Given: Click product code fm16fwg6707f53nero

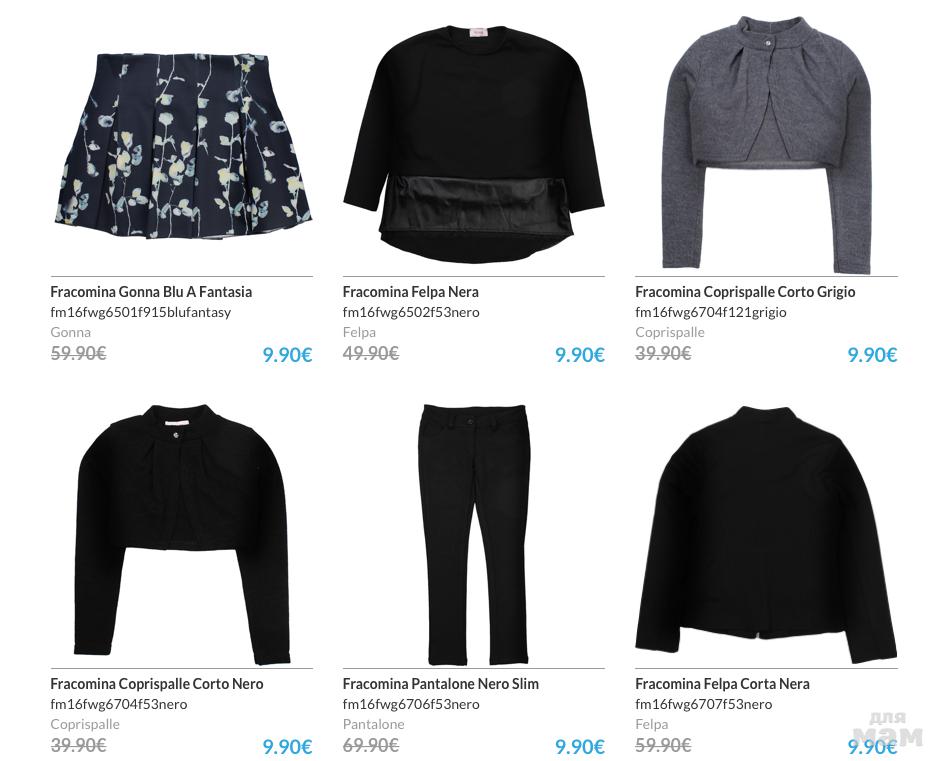Looking at the screenshot, I should [x=704, y=704].
